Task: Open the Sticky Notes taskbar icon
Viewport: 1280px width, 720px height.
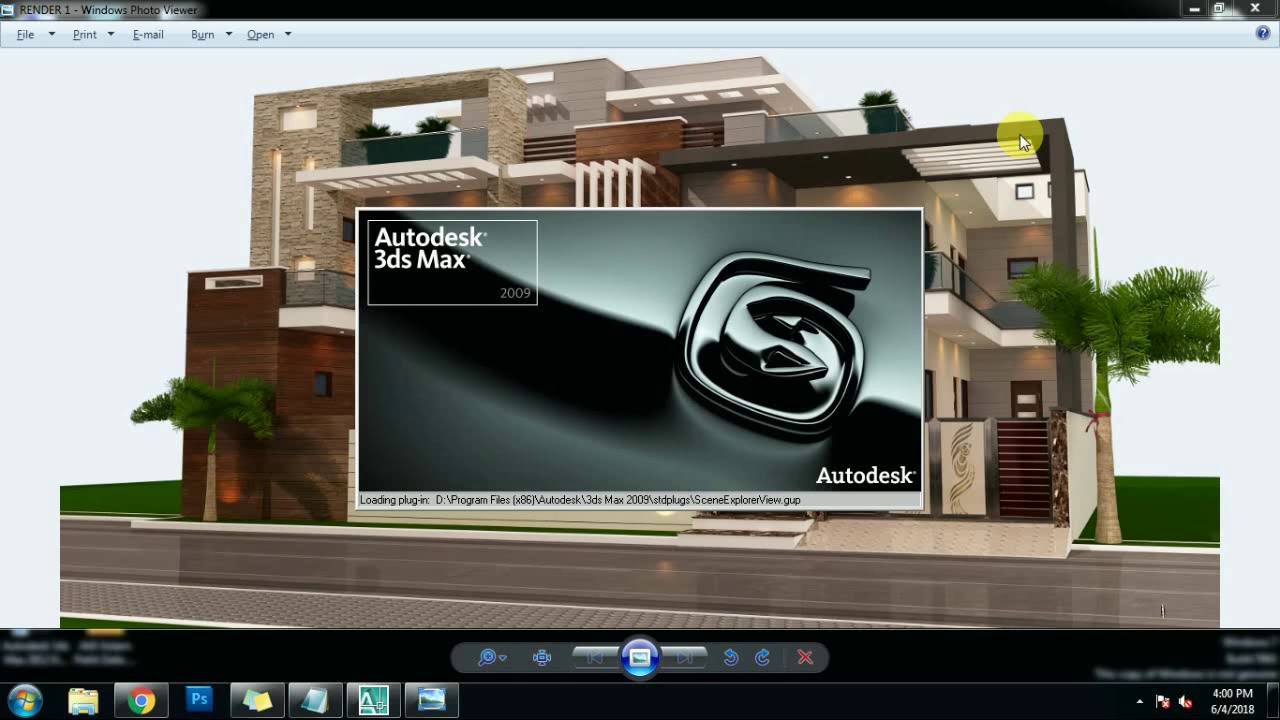Action: pyautogui.click(x=257, y=700)
